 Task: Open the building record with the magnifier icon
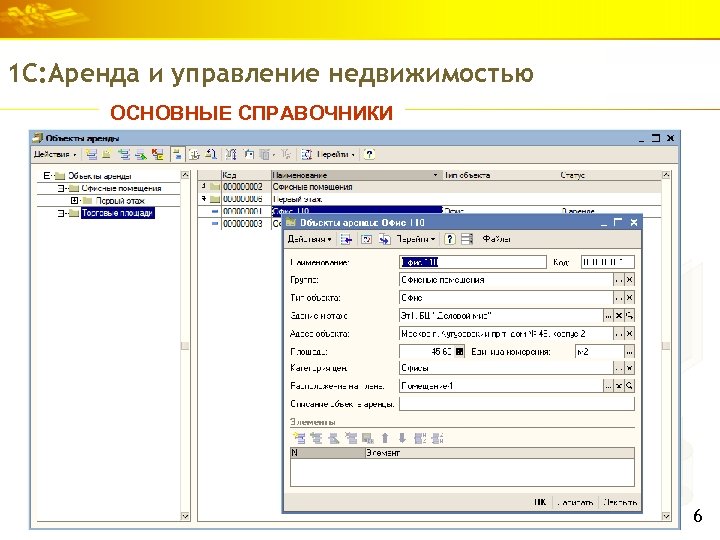630,316
